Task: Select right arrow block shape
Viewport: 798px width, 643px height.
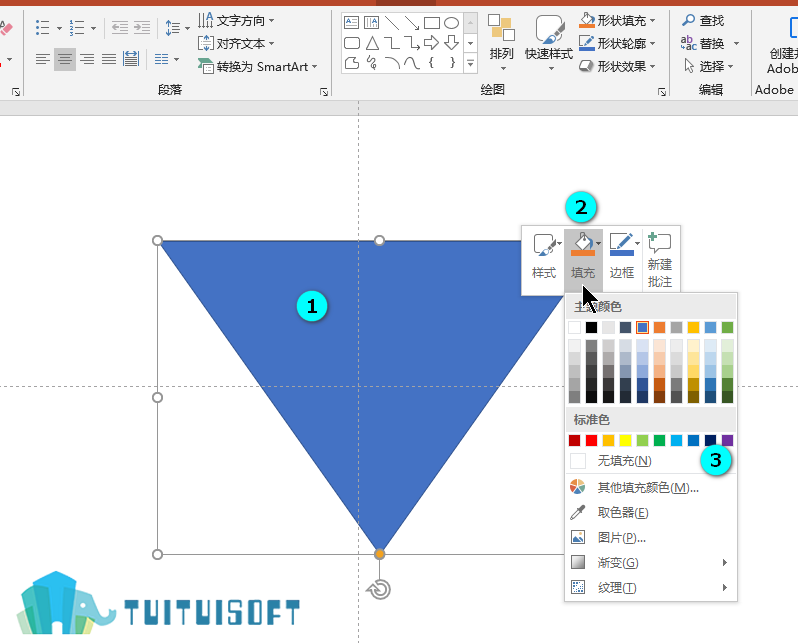Action: coord(432,43)
